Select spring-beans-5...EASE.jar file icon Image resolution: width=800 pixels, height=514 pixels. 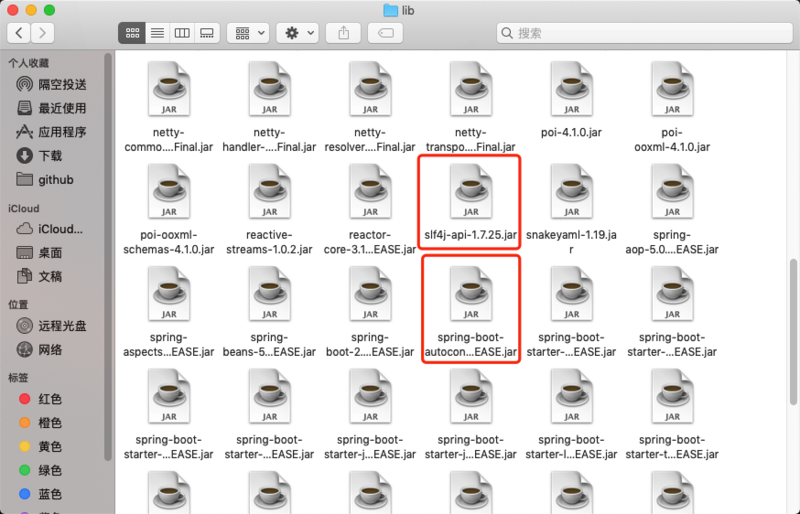pyautogui.click(x=269, y=295)
